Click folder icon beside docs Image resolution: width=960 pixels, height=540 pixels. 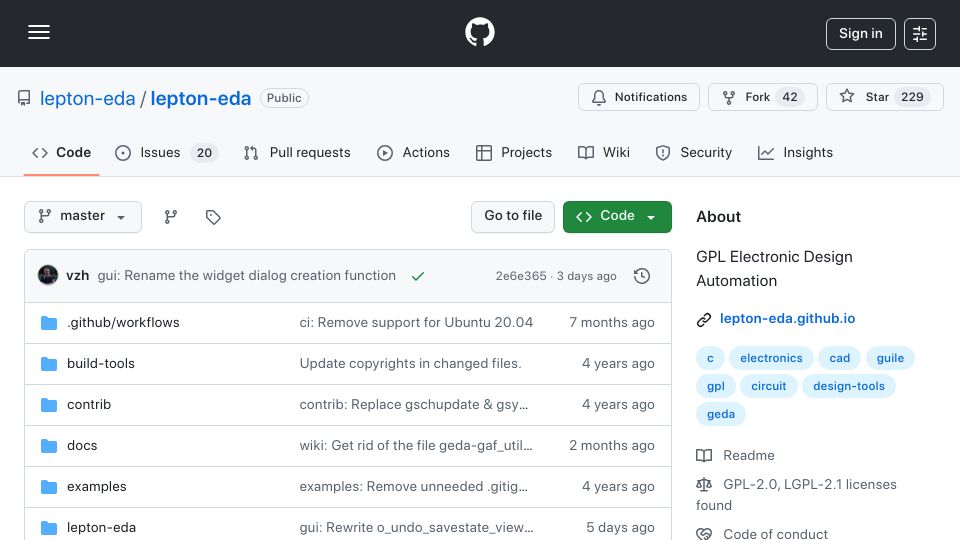coord(48,446)
